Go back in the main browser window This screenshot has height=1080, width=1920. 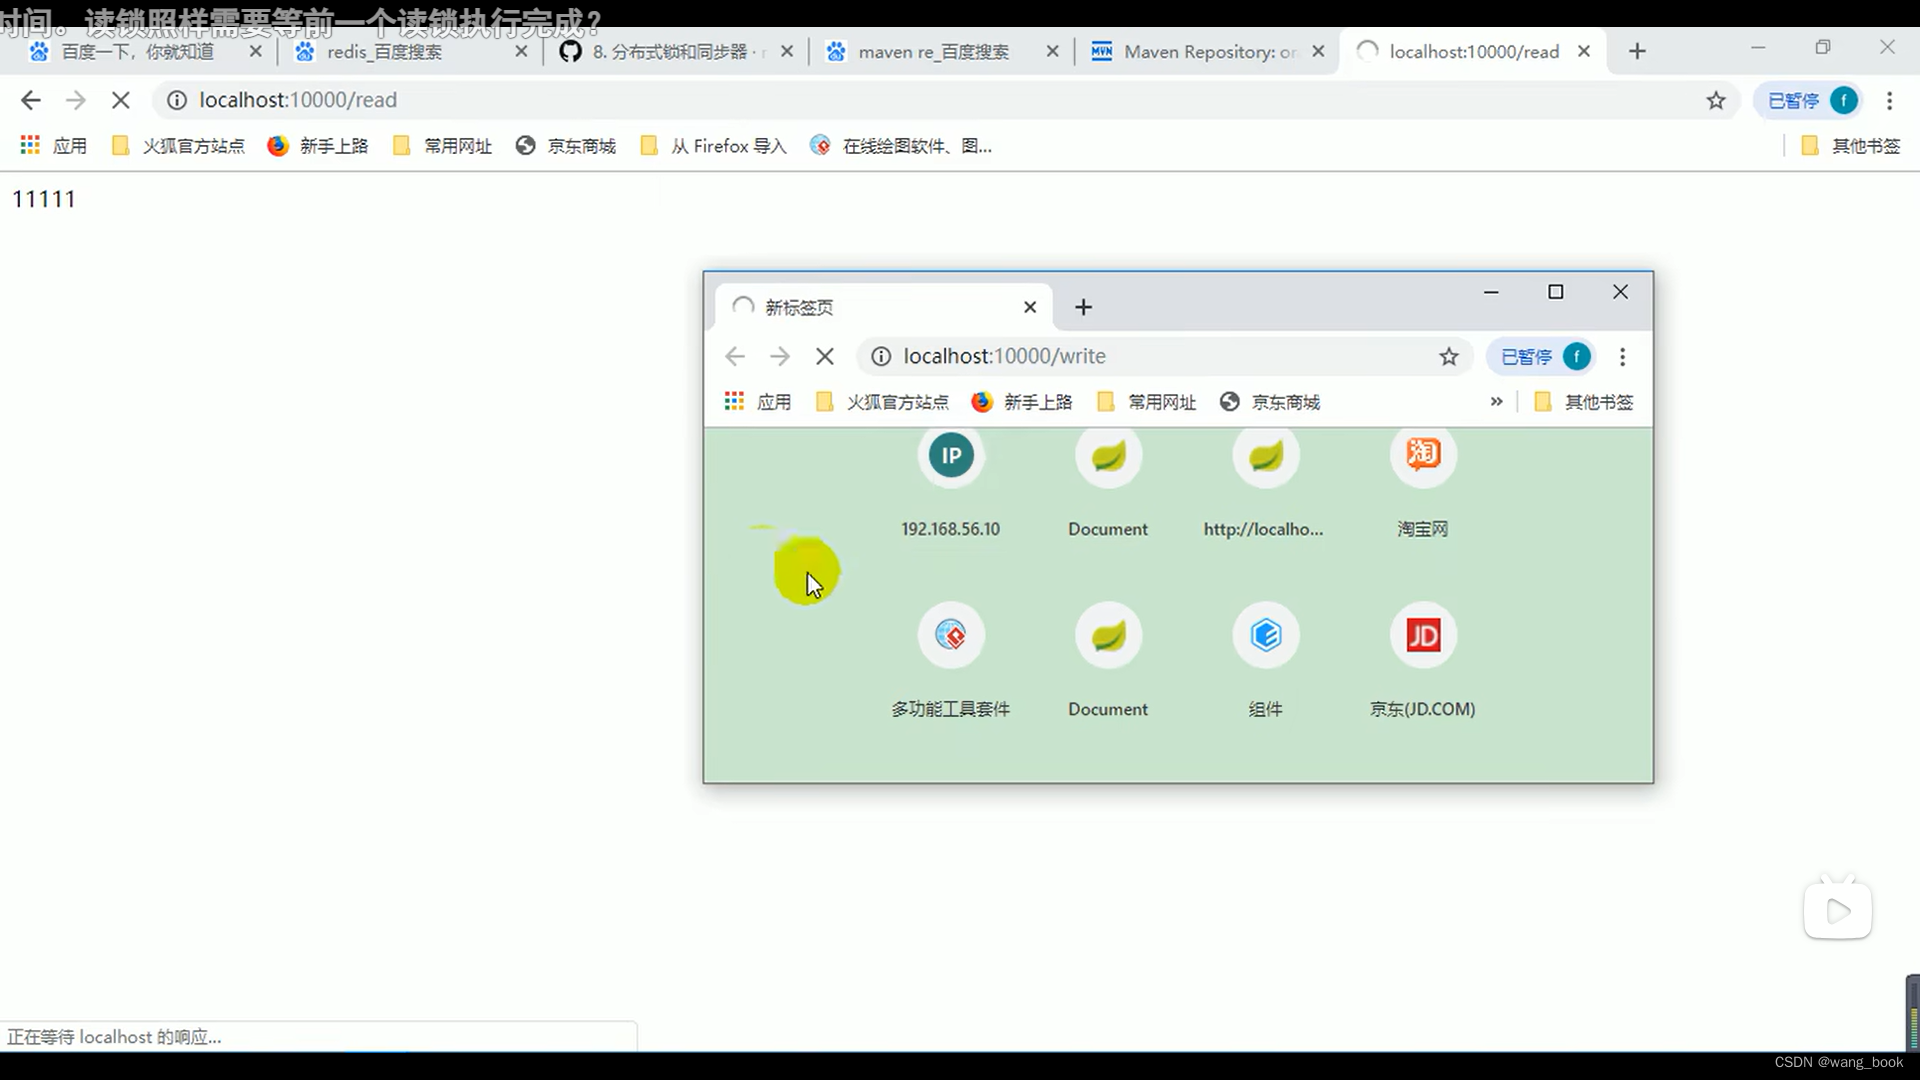(31, 100)
